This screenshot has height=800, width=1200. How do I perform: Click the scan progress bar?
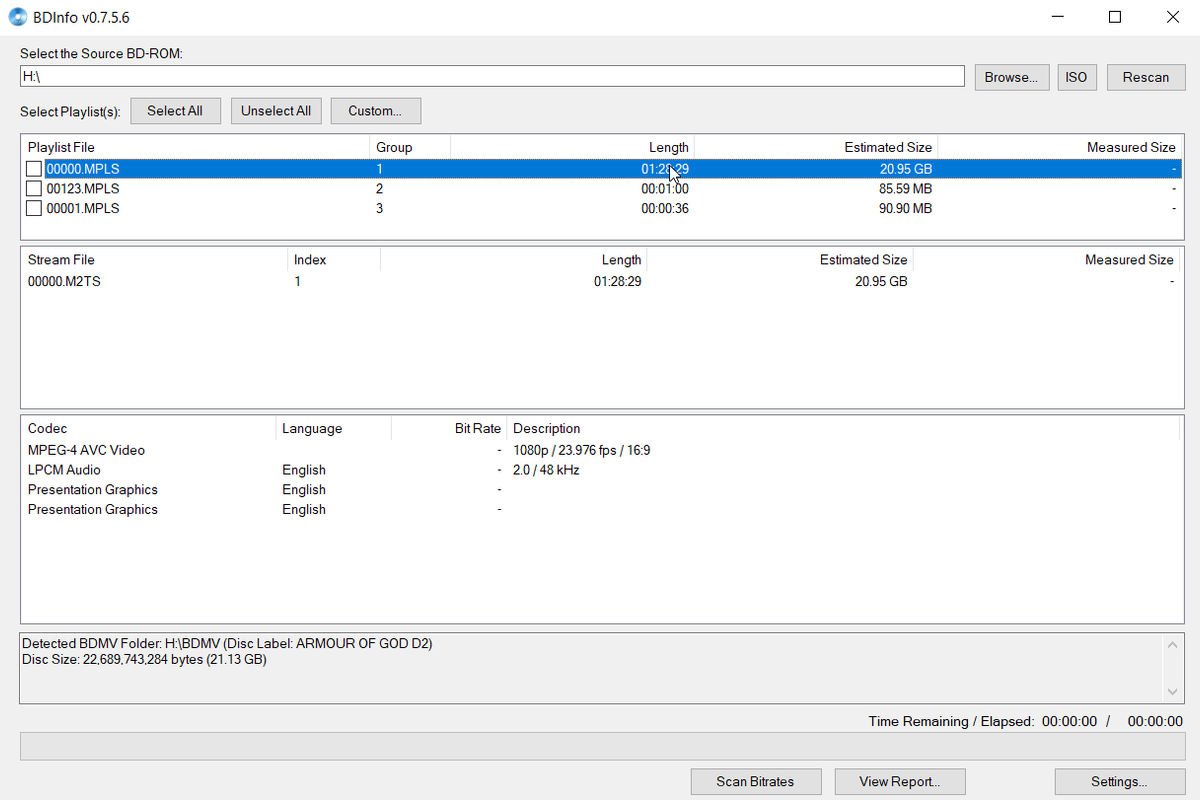[x=602, y=747]
